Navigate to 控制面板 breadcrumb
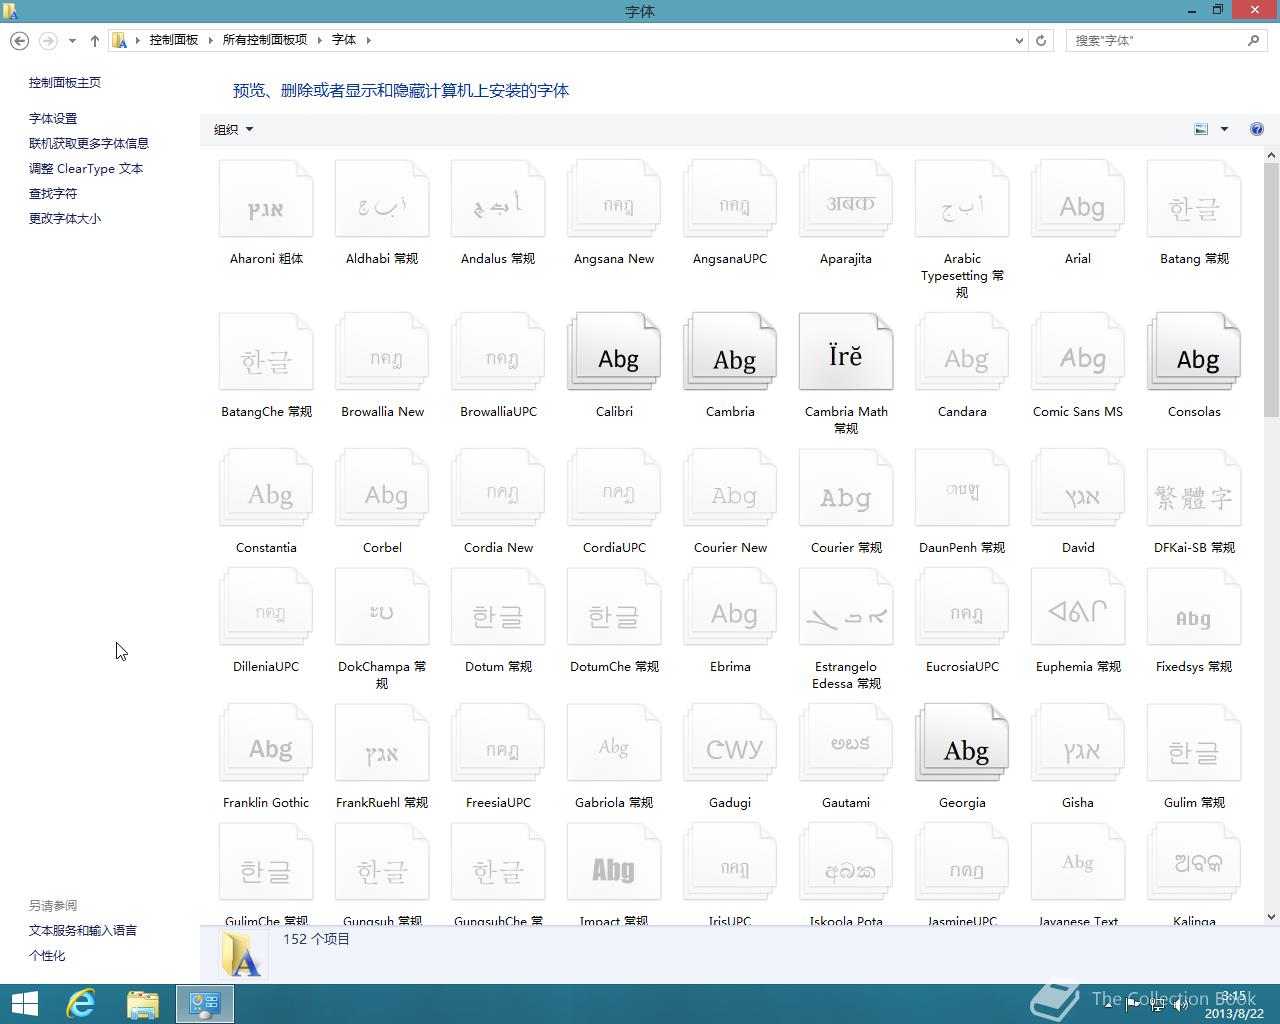This screenshot has width=1280, height=1024. click(174, 40)
